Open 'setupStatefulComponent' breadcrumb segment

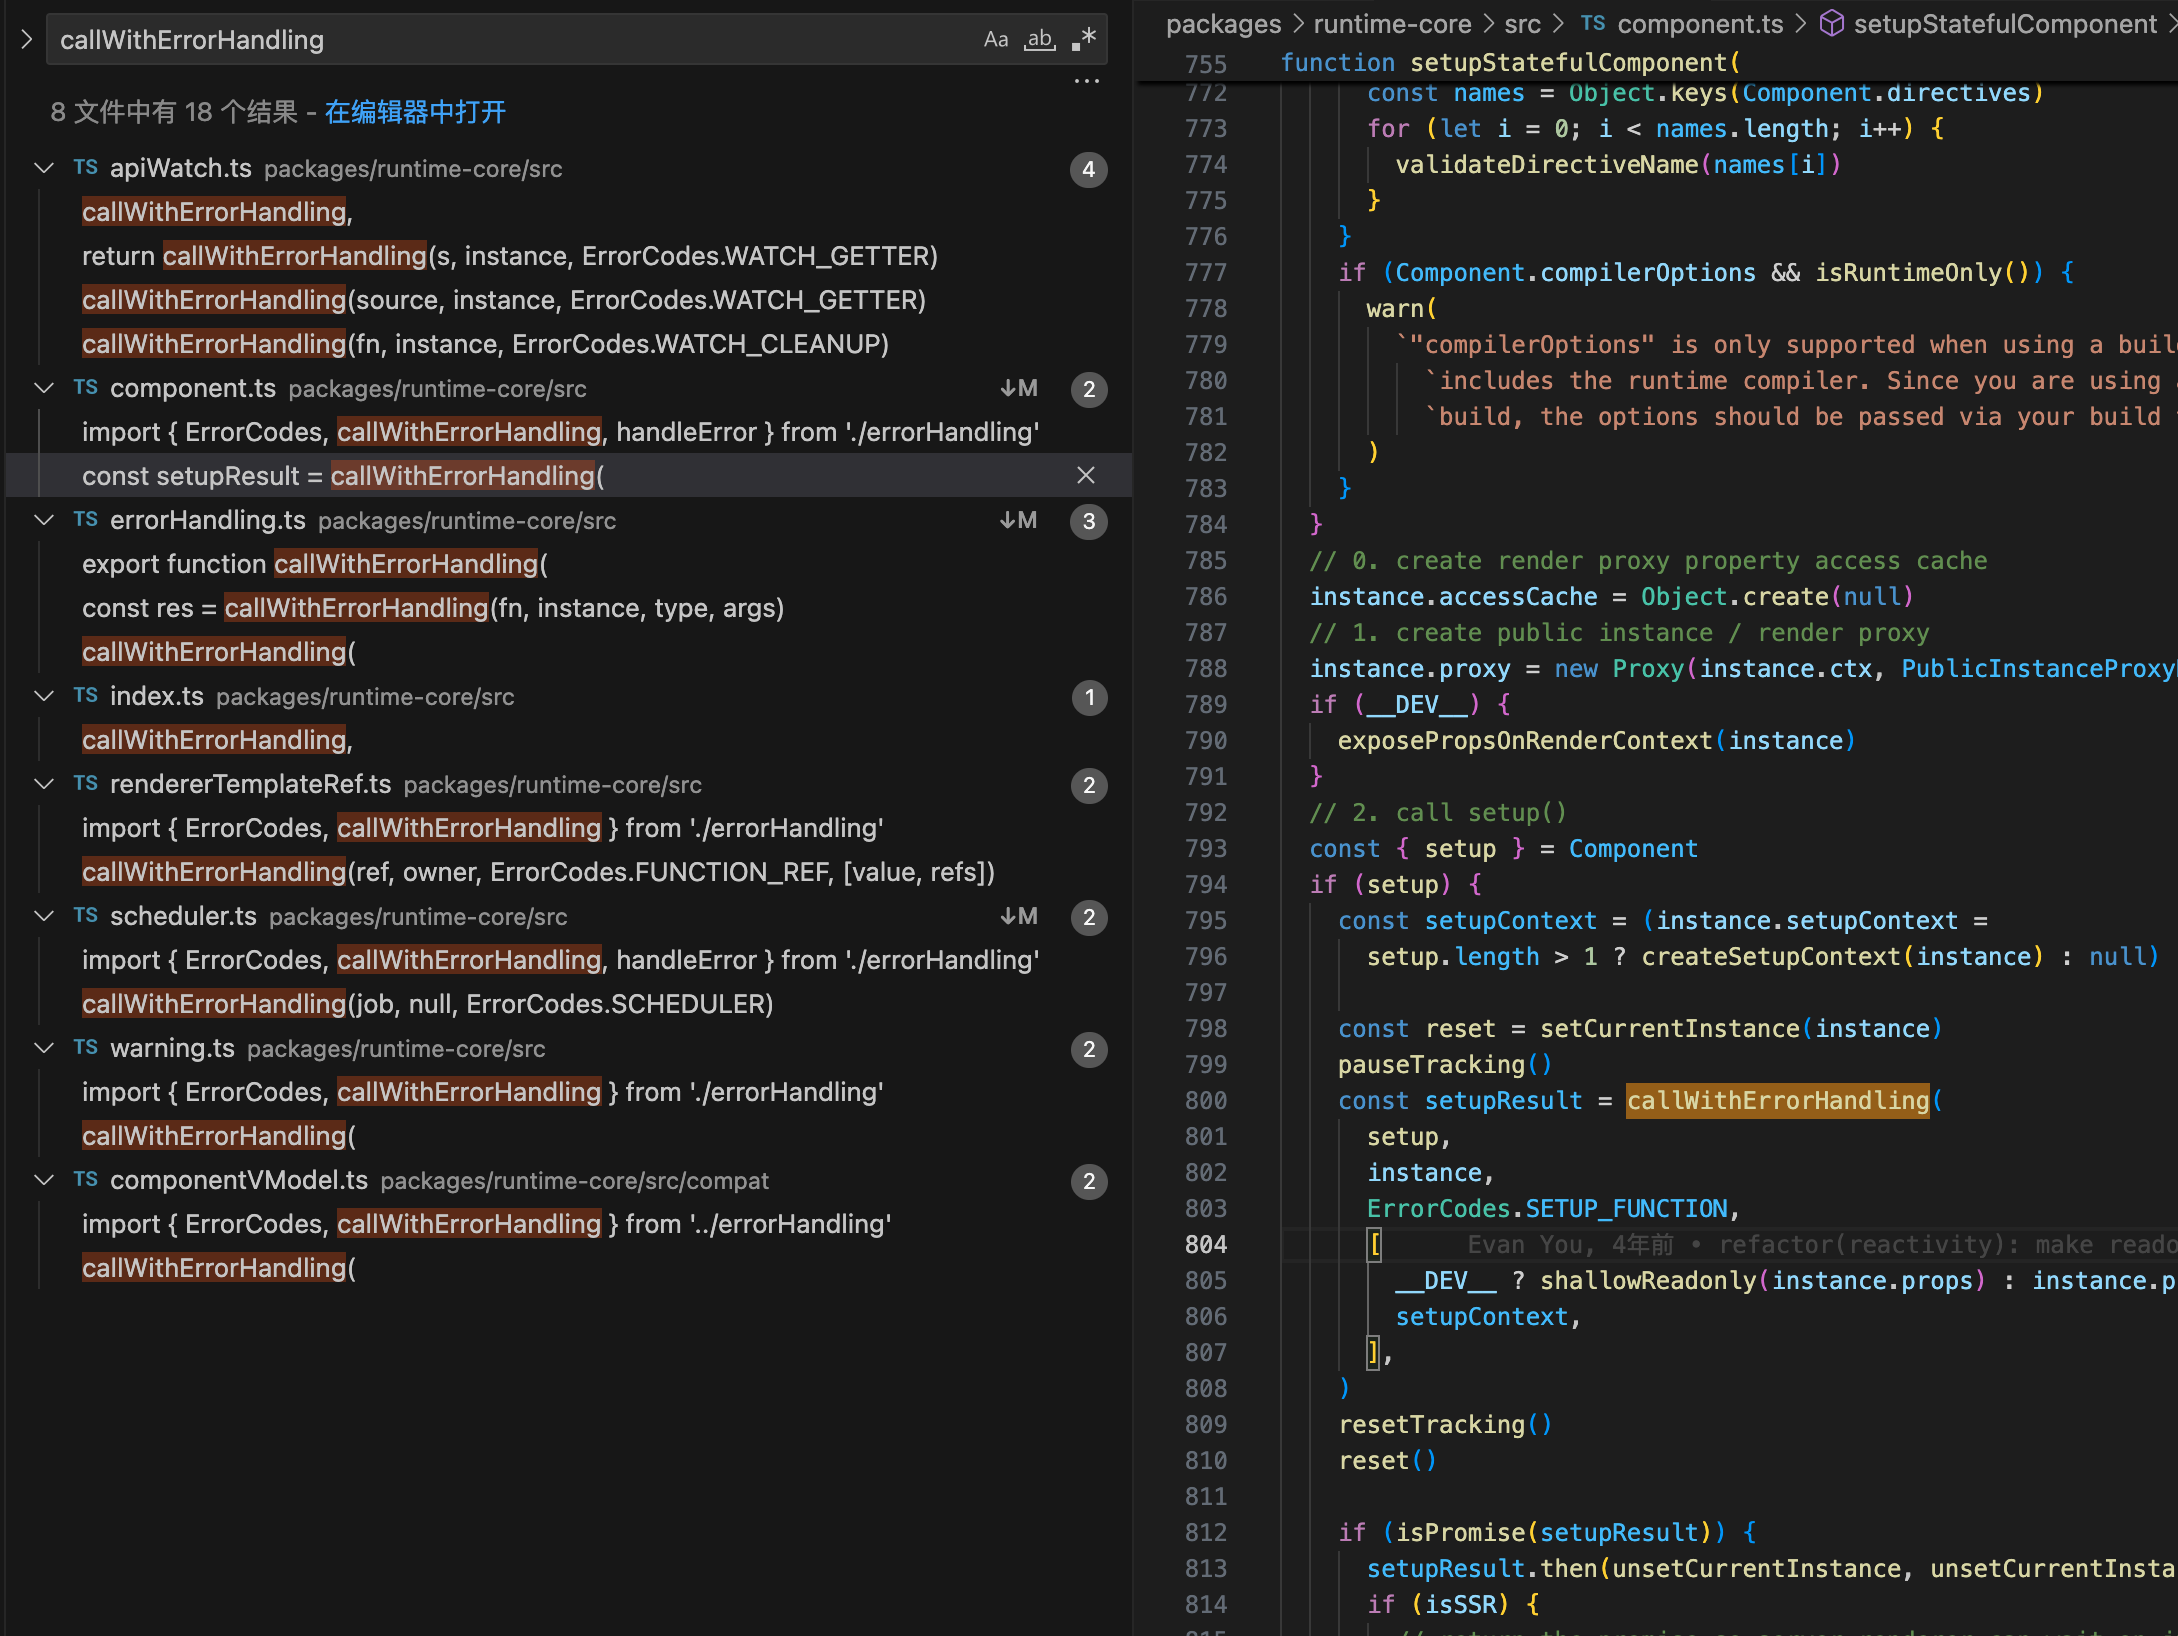point(2005,24)
